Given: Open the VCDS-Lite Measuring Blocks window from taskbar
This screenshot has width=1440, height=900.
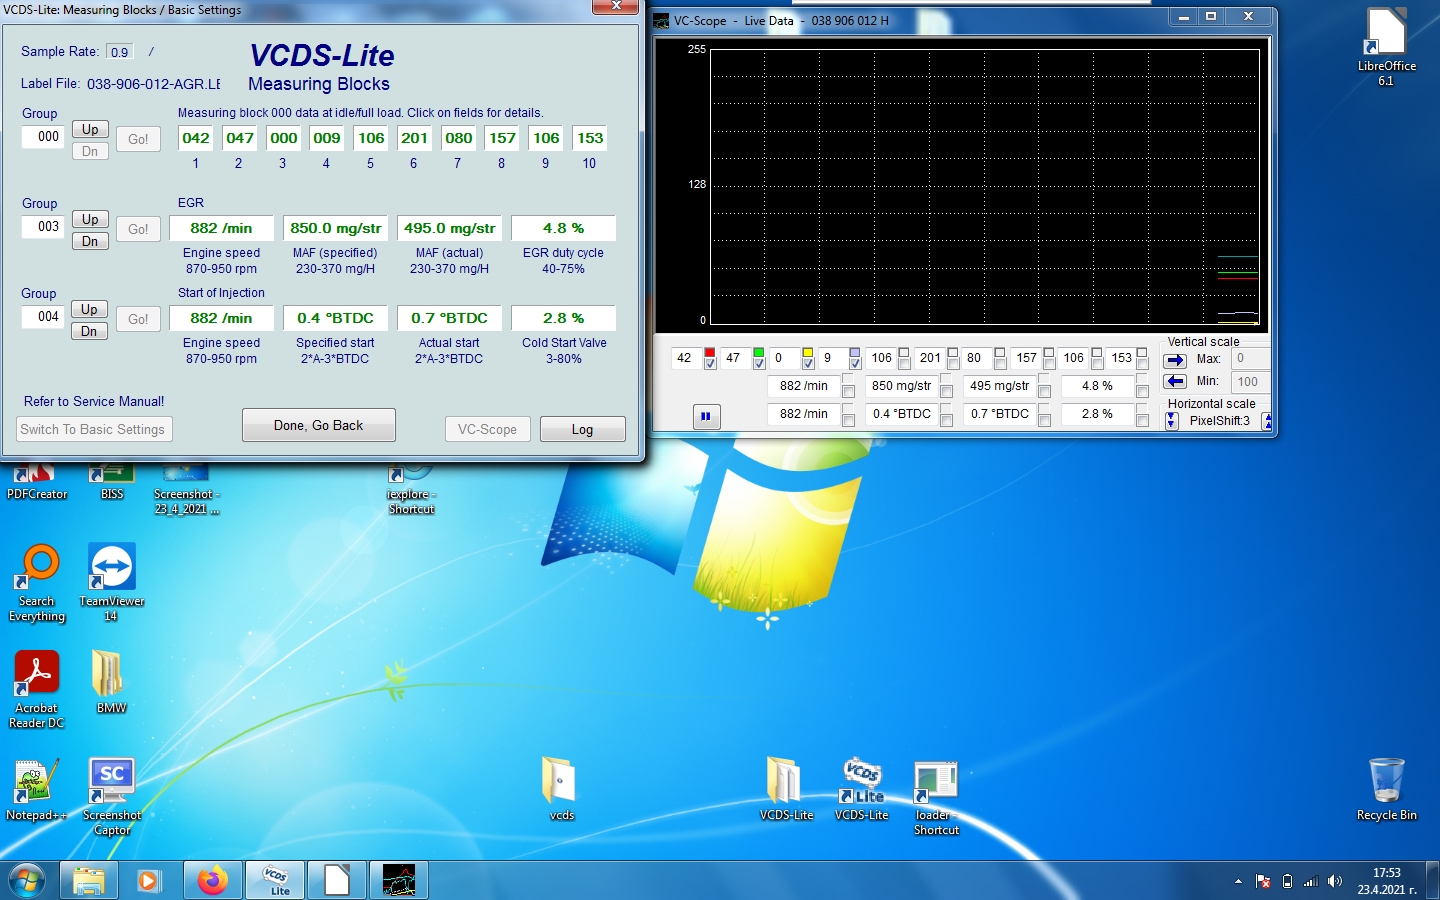Looking at the screenshot, I should [x=275, y=880].
